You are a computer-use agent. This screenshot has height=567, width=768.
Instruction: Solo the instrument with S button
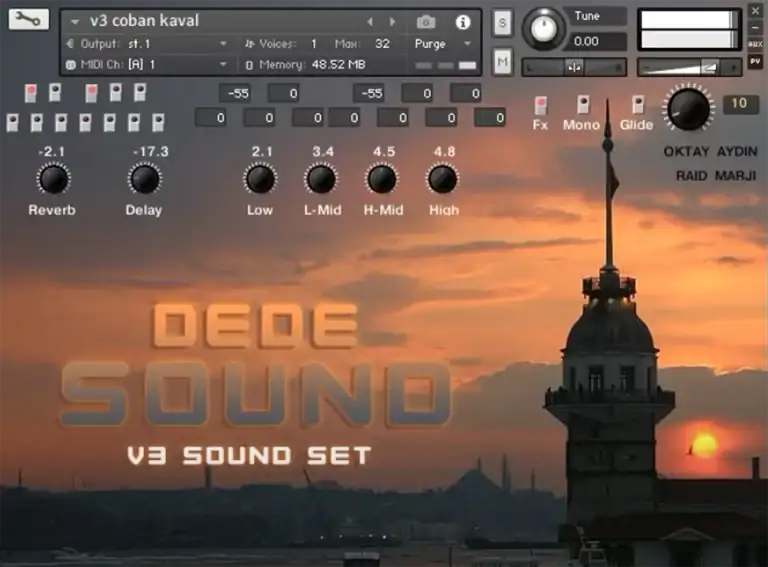(502, 23)
